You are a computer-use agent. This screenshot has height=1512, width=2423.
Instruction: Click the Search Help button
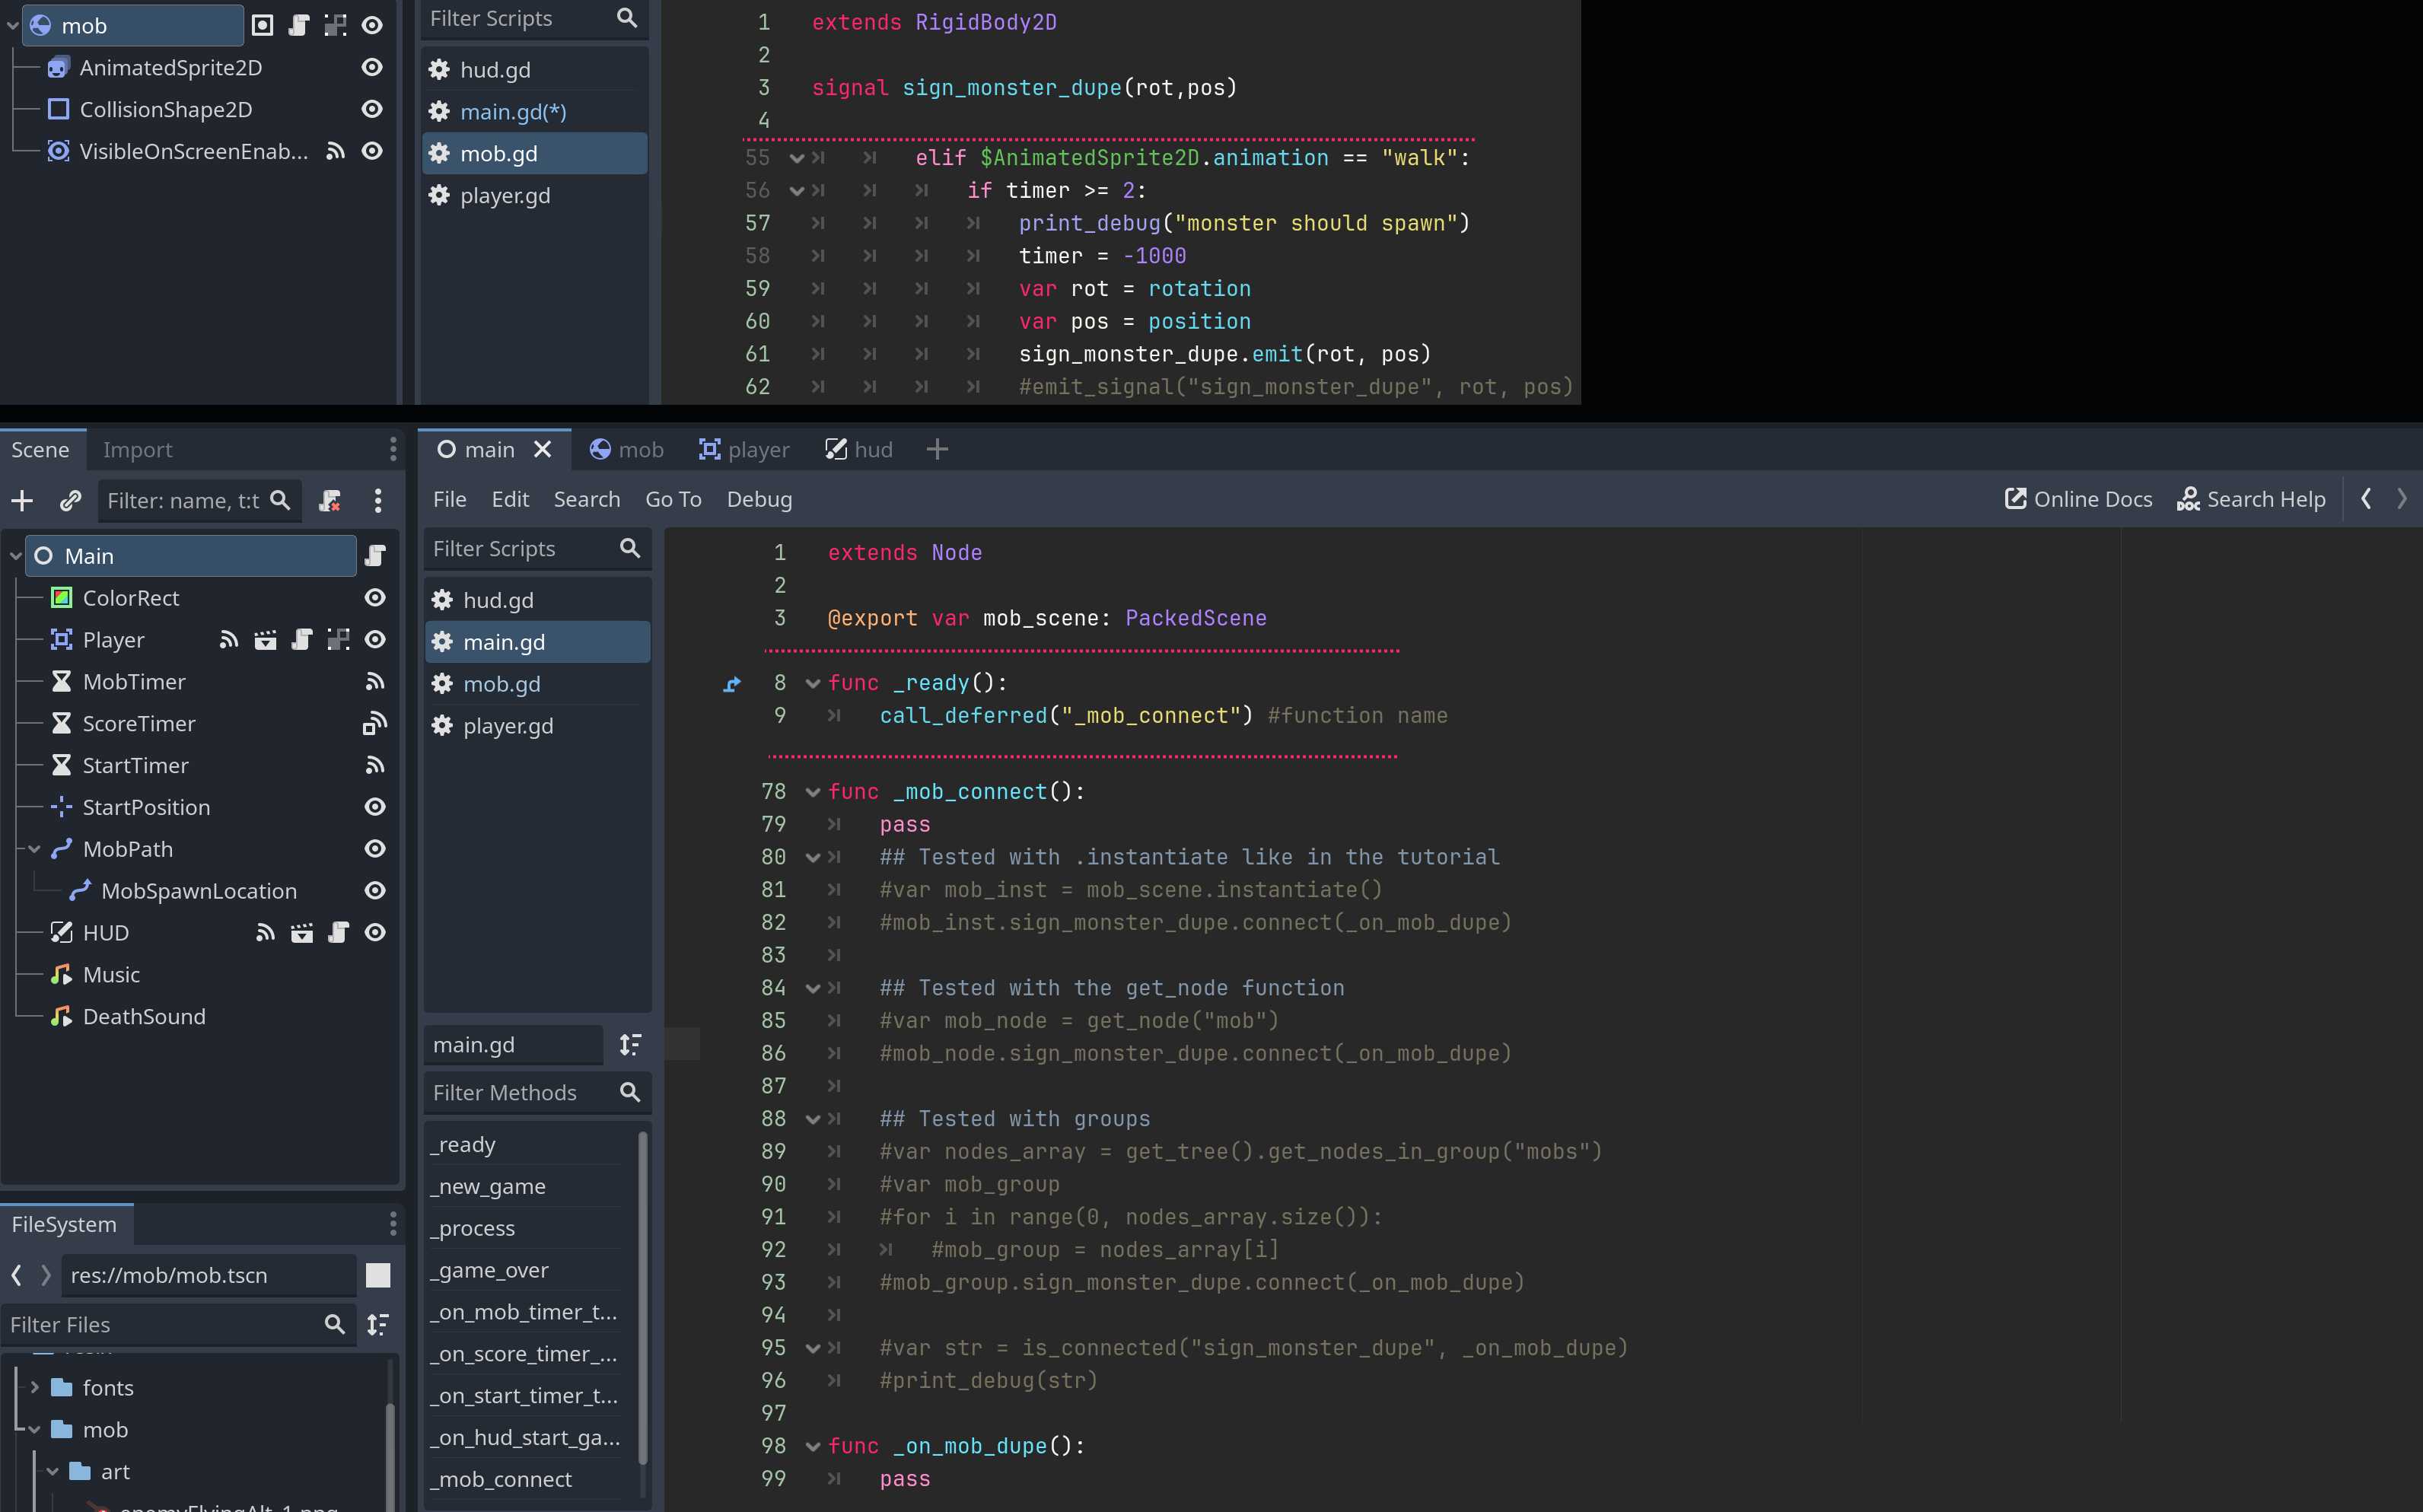(x=2250, y=498)
